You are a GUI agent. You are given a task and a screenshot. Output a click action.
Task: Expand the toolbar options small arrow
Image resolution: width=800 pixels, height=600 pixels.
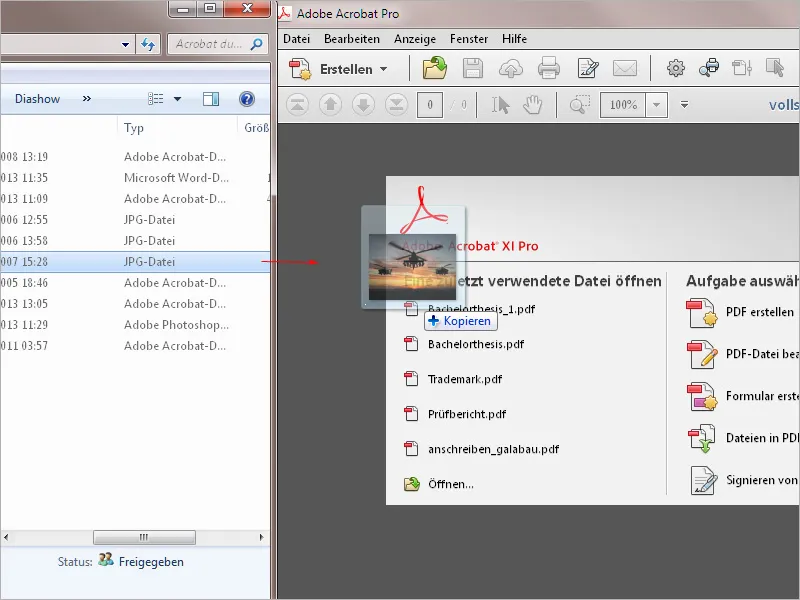coord(685,105)
